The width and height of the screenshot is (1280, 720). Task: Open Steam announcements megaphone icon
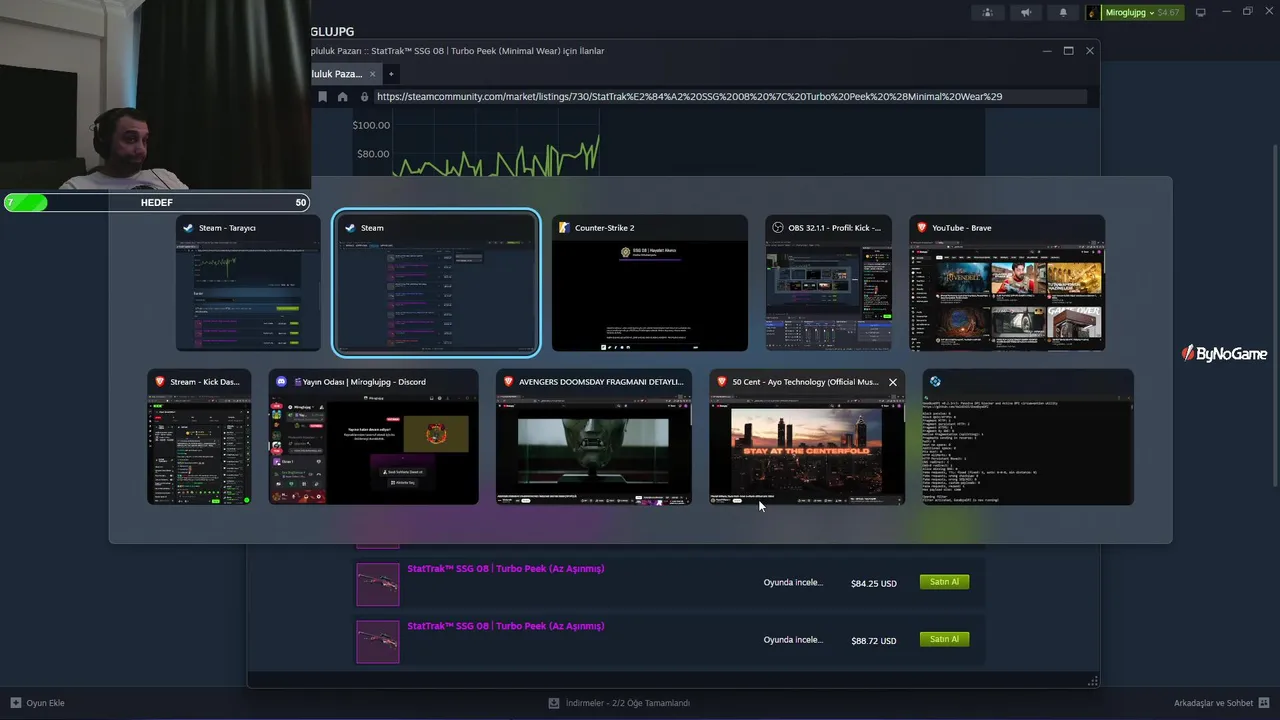point(1025,13)
